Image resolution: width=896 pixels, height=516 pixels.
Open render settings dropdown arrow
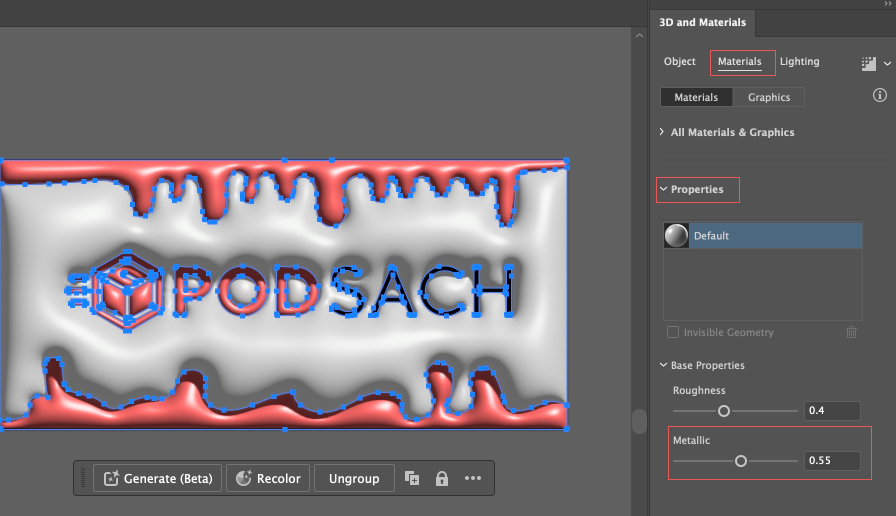pyautogui.click(x=887, y=63)
